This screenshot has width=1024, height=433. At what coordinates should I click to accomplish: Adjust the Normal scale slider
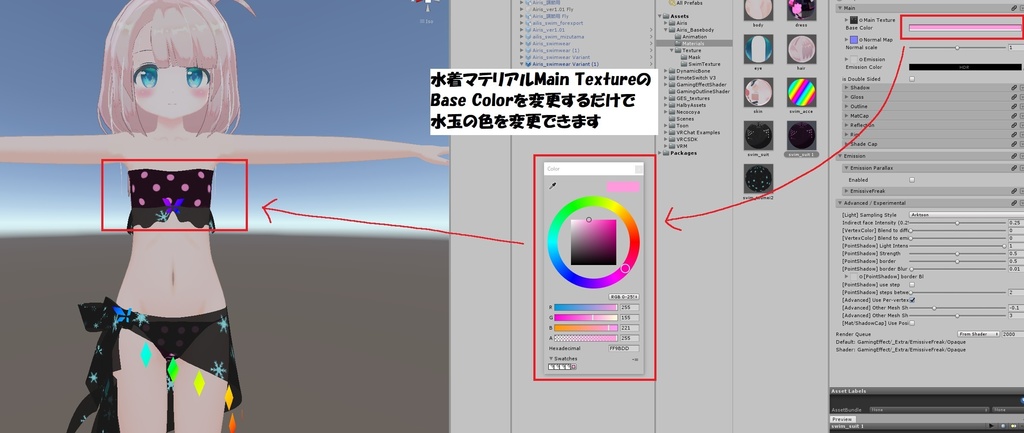point(957,48)
